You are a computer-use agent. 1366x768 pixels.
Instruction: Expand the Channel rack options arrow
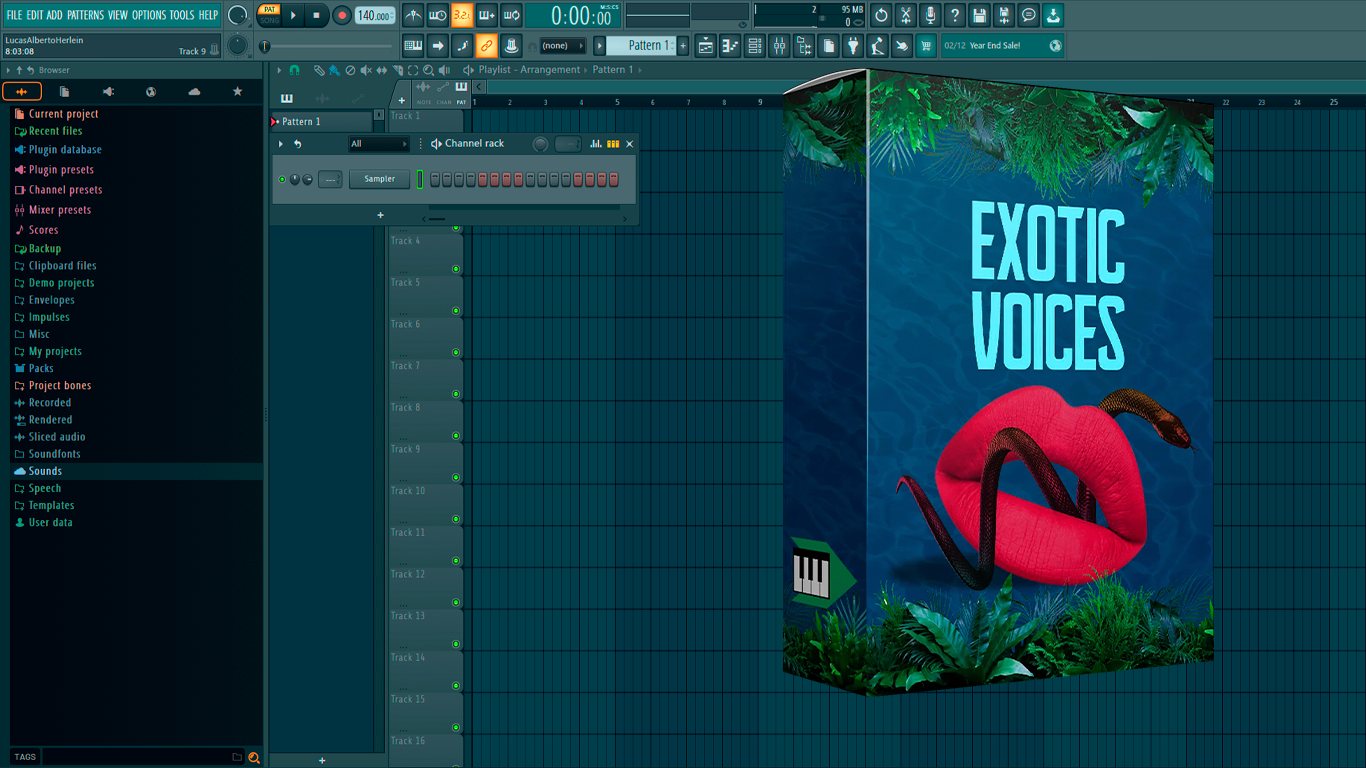pos(281,144)
